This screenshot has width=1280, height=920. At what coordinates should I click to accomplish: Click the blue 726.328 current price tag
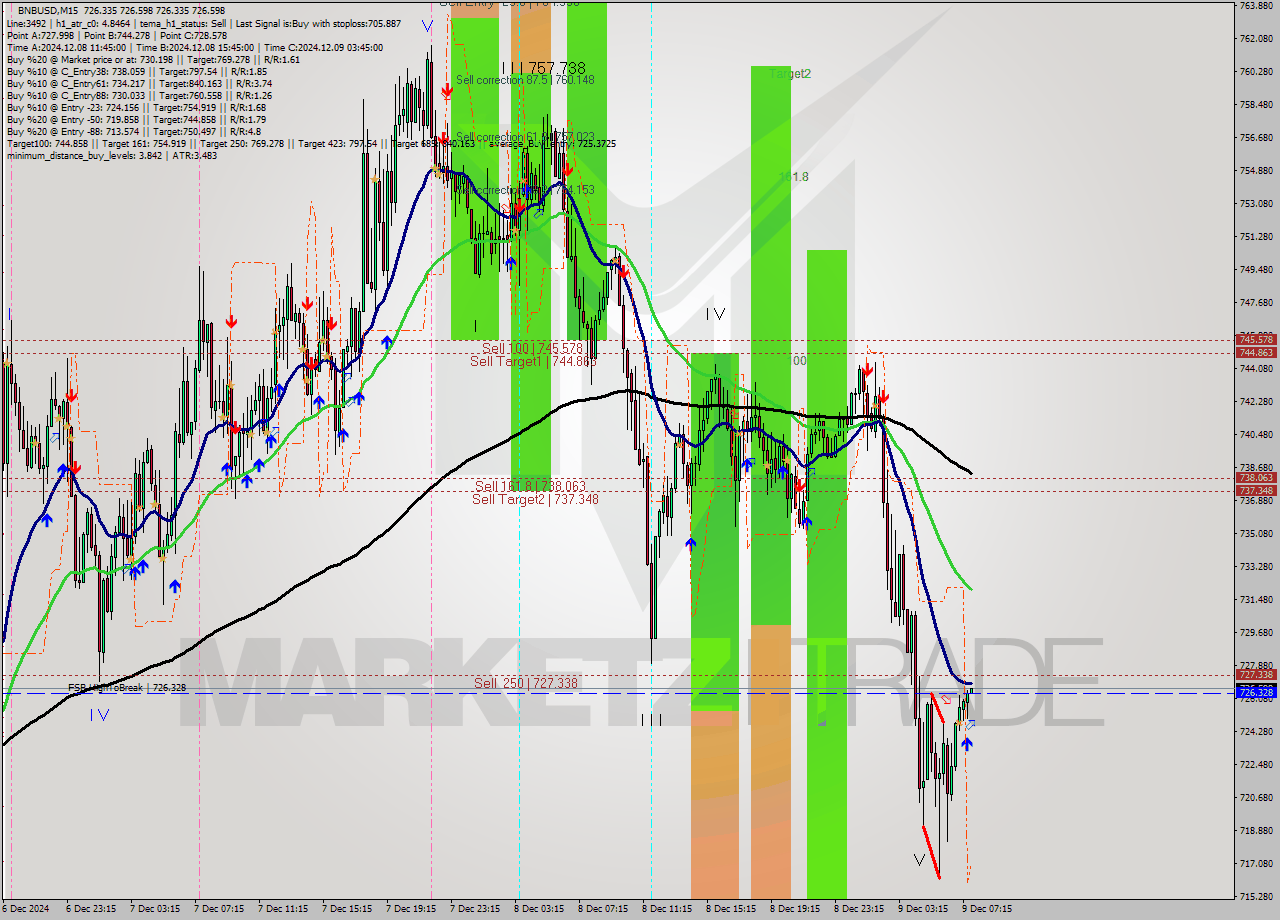(1255, 692)
